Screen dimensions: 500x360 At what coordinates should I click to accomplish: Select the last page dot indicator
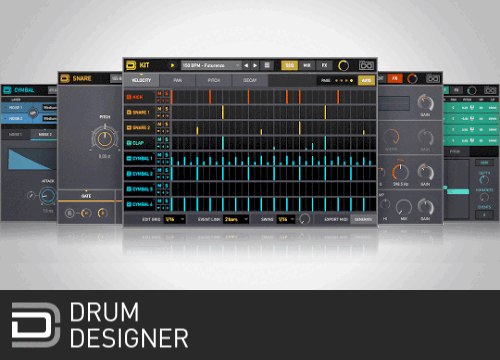pyautogui.click(x=351, y=80)
